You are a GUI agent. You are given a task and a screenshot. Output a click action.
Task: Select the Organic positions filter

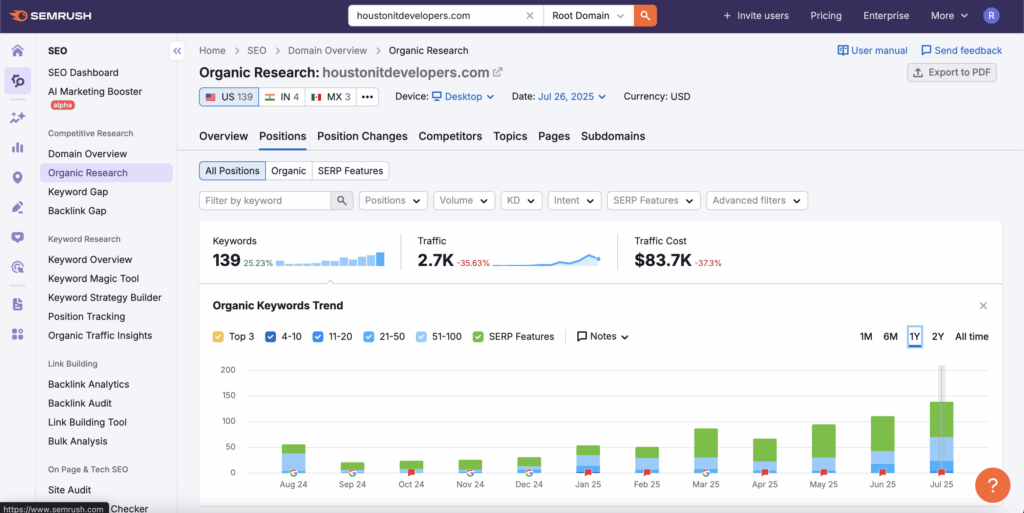(x=289, y=171)
